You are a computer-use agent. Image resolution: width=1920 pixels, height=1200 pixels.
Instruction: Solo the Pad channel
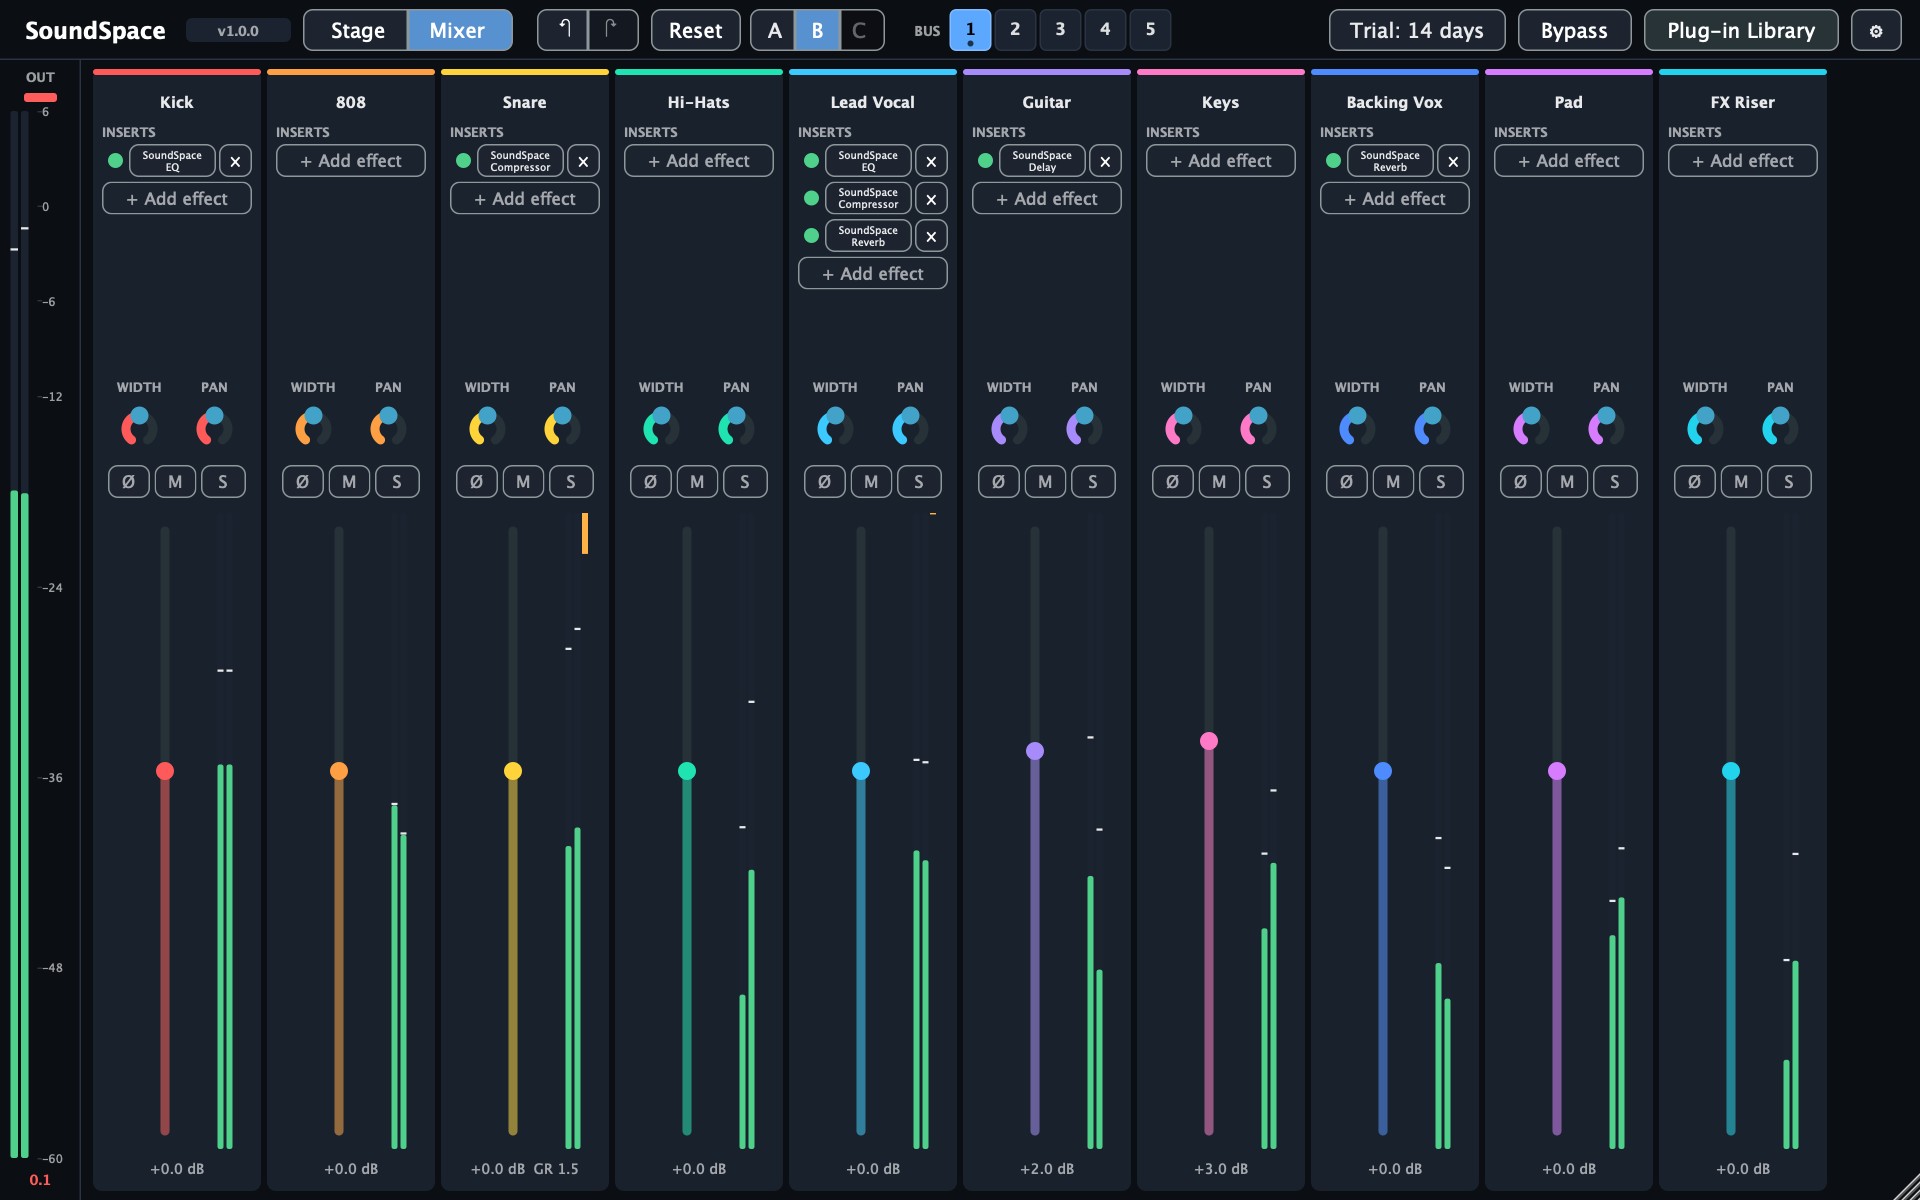[1614, 482]
